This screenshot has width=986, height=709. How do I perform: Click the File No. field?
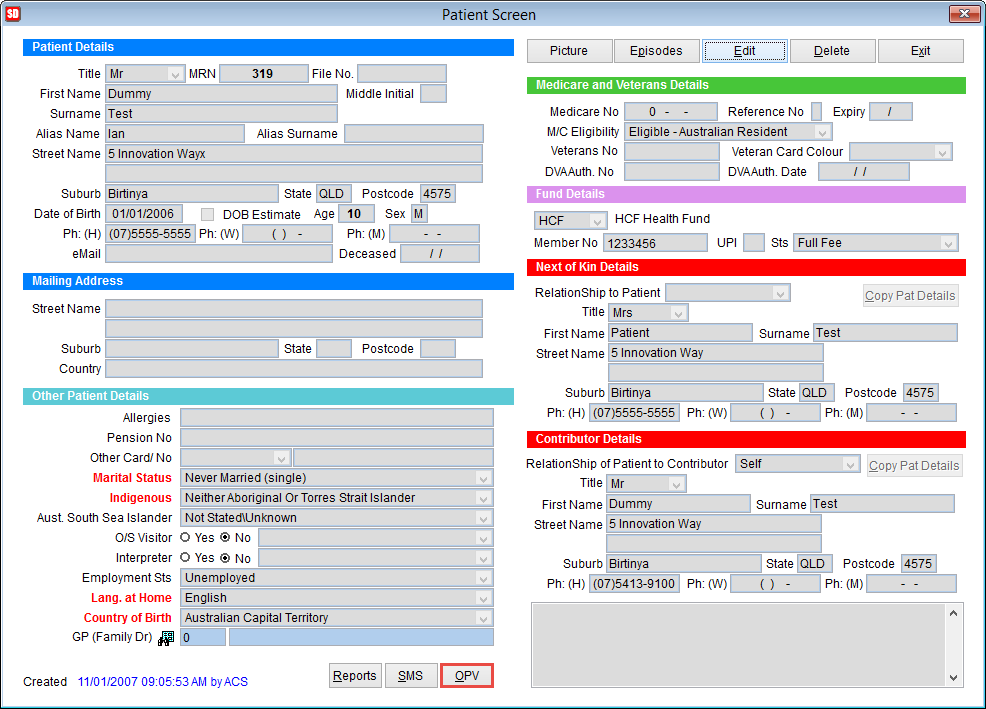point(402,74)
